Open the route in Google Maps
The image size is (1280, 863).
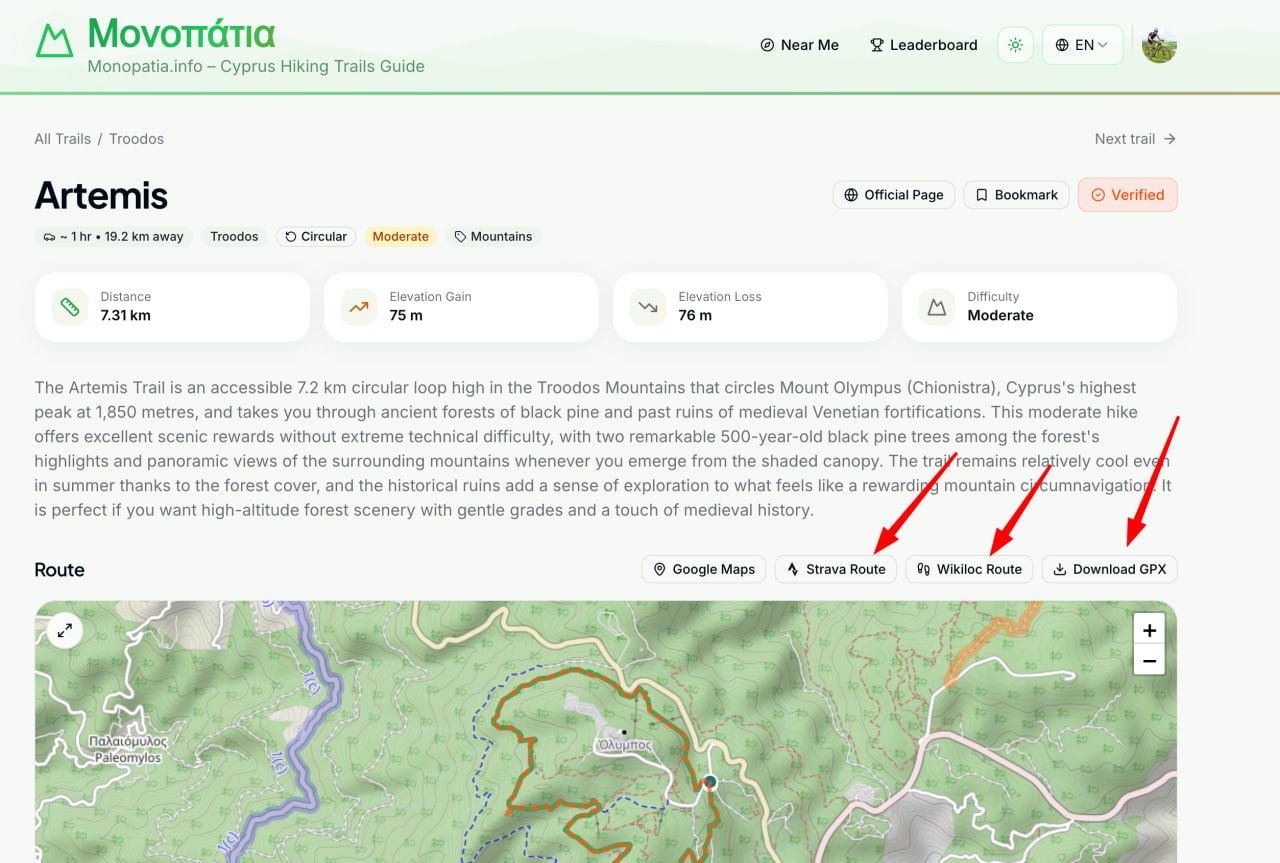[x=704, y=569]
